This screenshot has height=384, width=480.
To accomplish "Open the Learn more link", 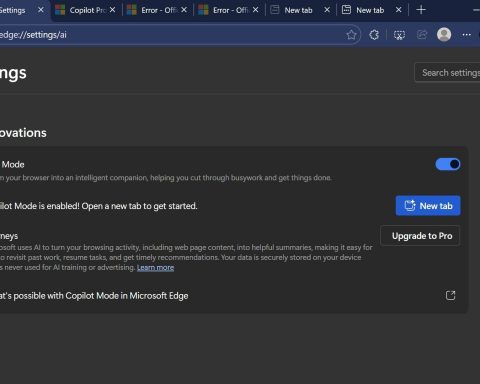I will tap(155, 268).
